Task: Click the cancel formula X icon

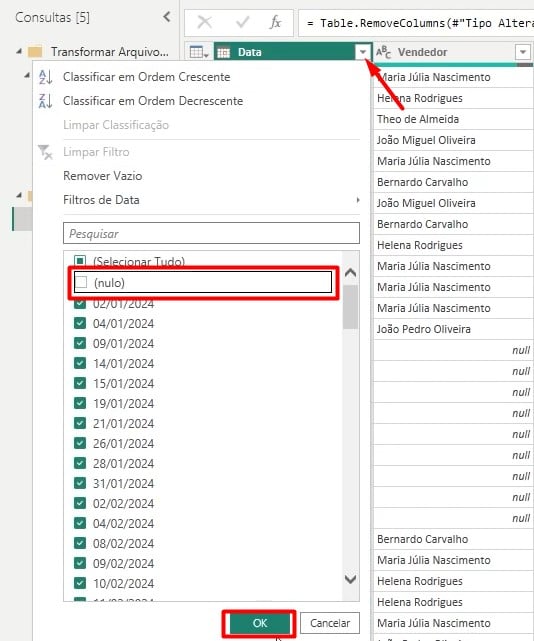Action: click(204, 22)
